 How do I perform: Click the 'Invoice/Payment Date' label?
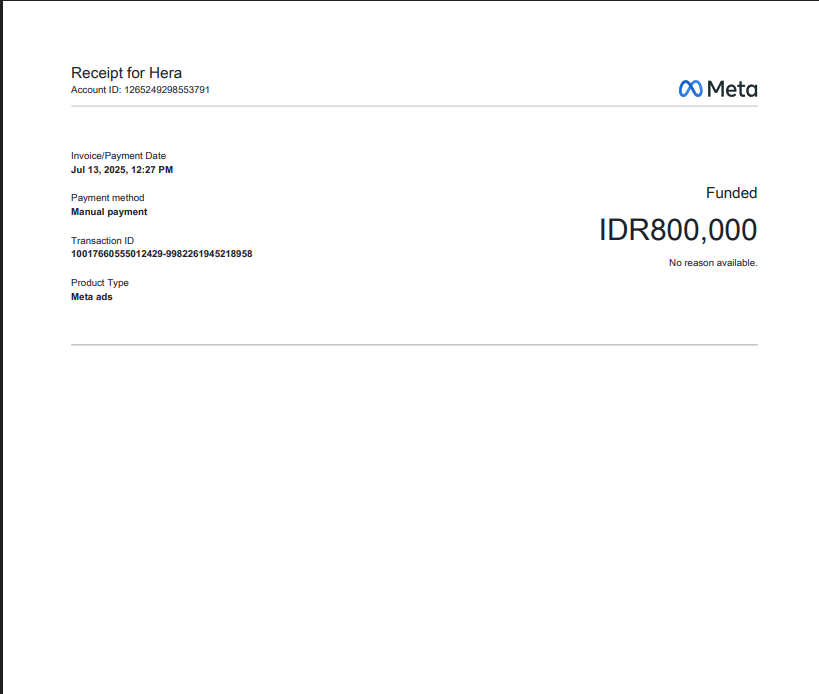[118, 156]
